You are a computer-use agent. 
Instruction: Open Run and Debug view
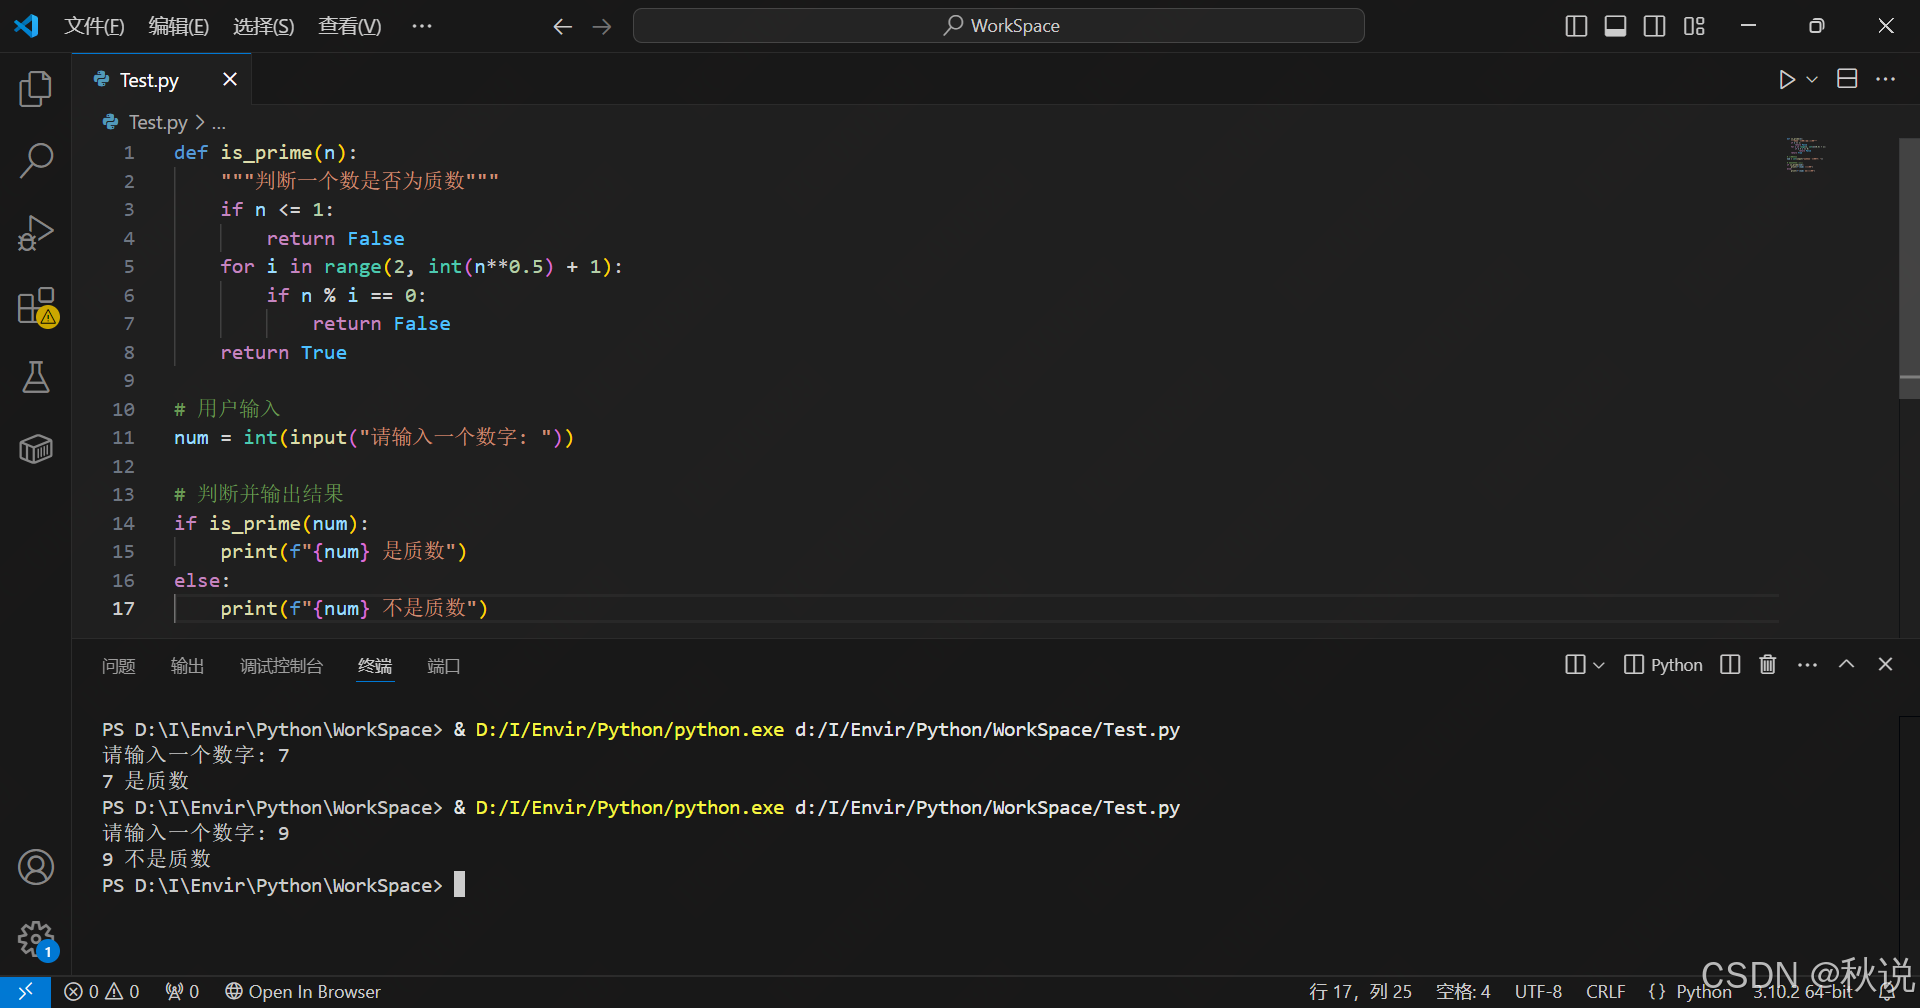click(x=36, y=232)
